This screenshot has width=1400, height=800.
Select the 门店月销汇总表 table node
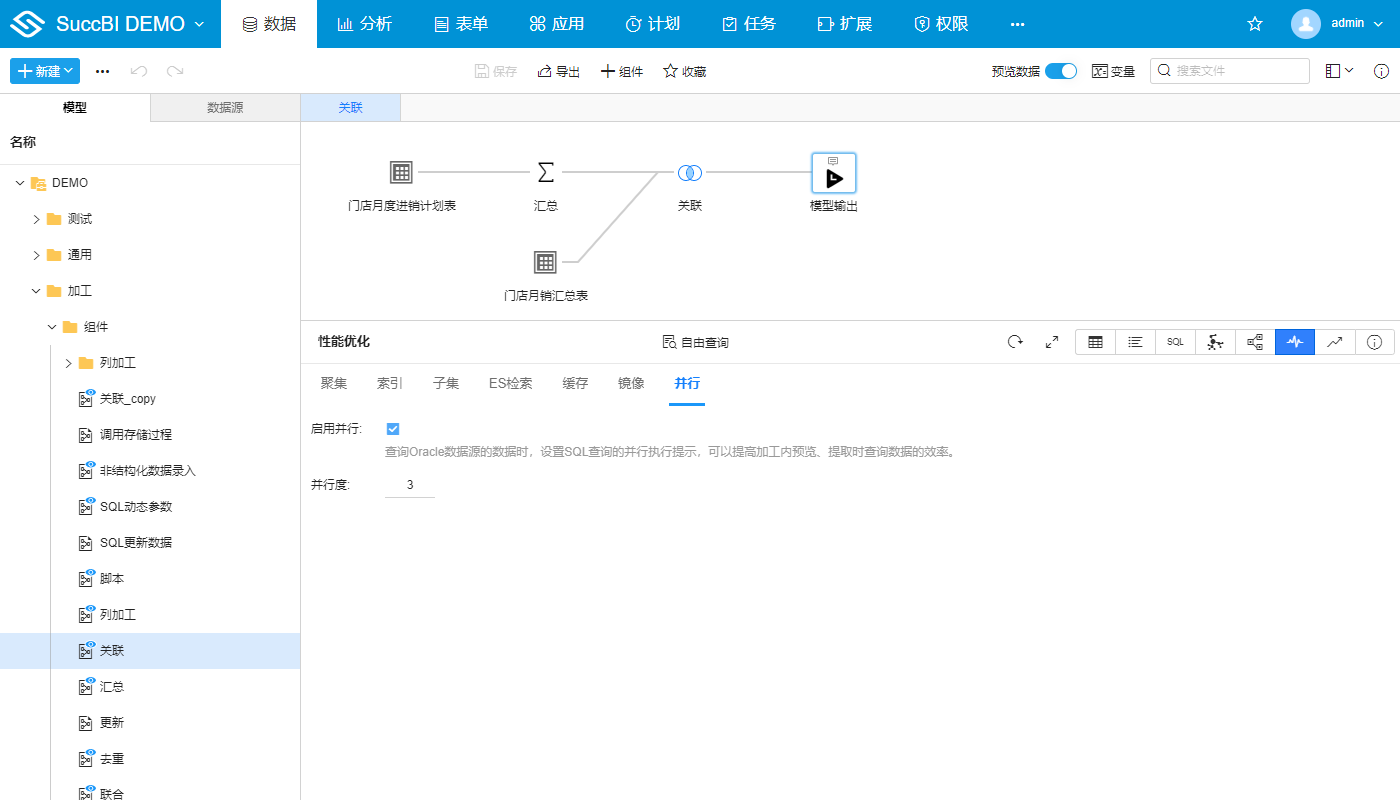click(x=545, y=262)
